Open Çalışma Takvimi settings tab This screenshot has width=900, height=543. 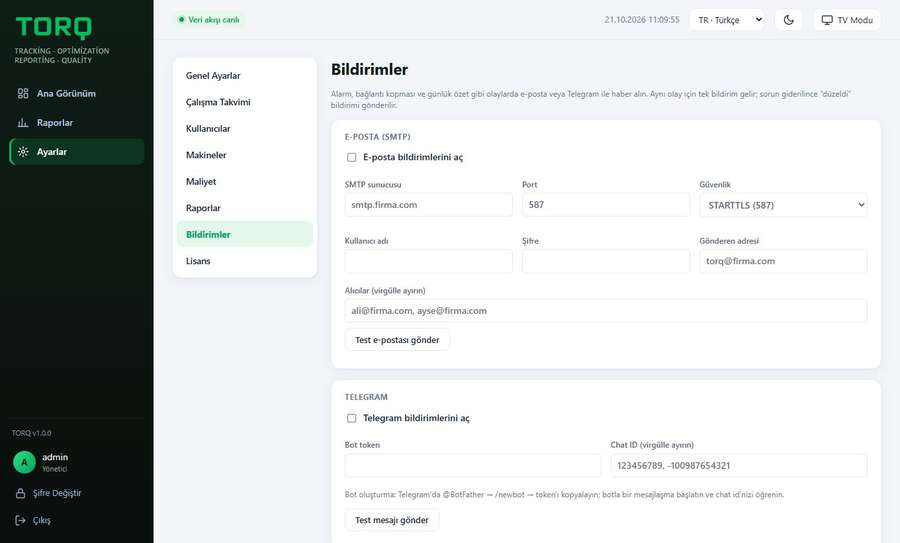point(245,102)
